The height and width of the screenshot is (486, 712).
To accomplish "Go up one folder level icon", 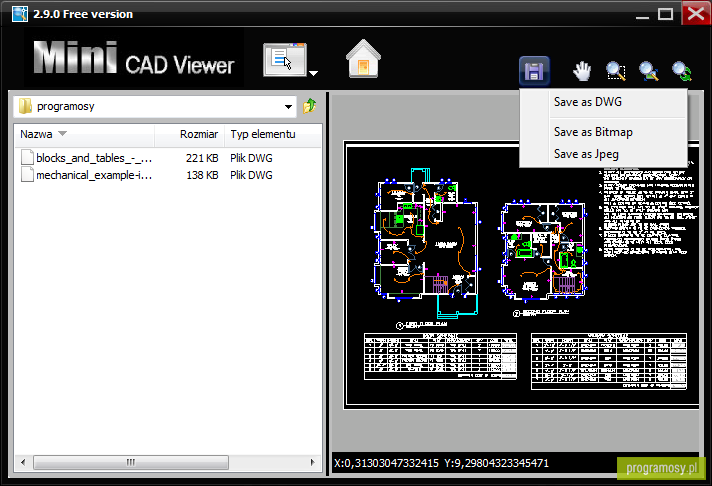I will 310,106.
